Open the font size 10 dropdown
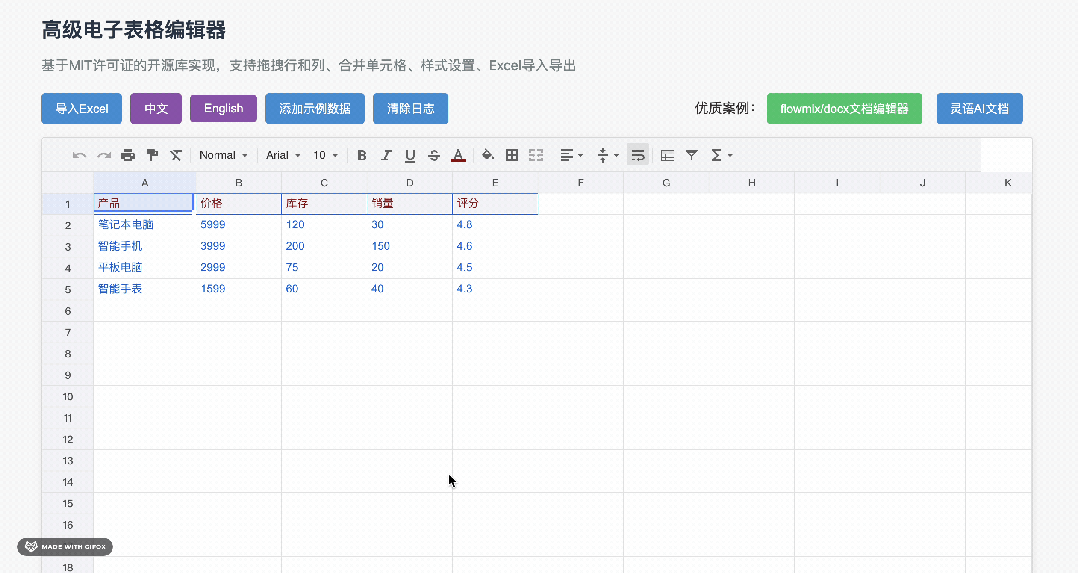 [x=325, y=156]
